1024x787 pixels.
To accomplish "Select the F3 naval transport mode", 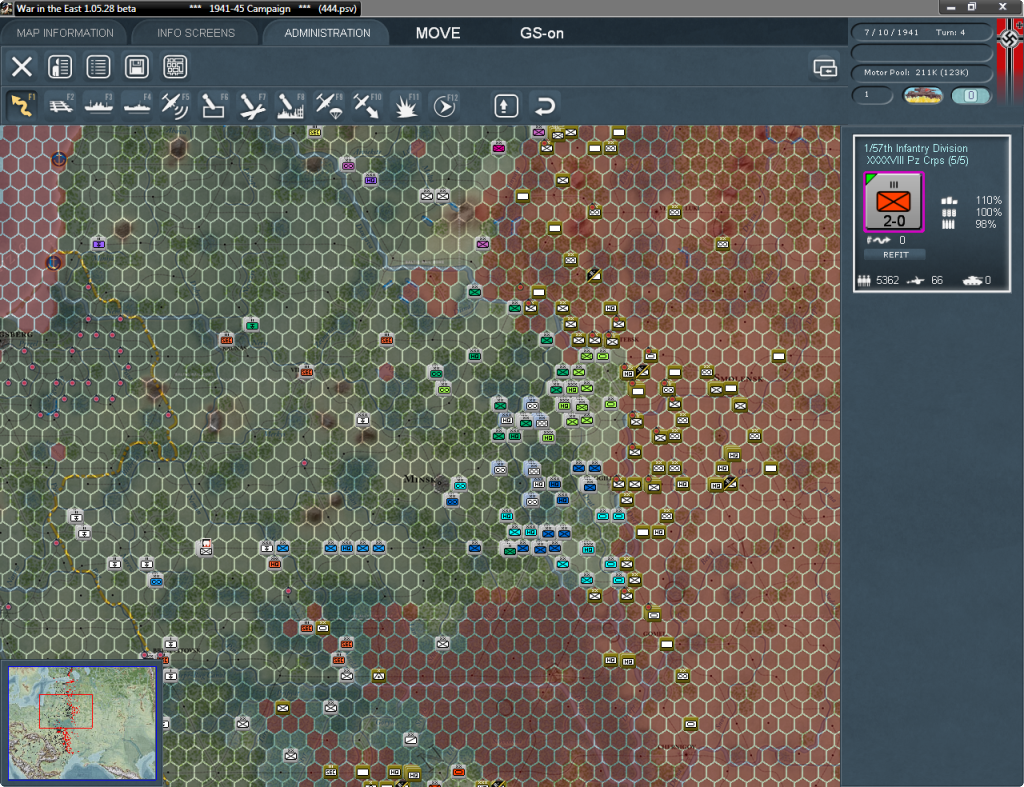I will 99,105.
